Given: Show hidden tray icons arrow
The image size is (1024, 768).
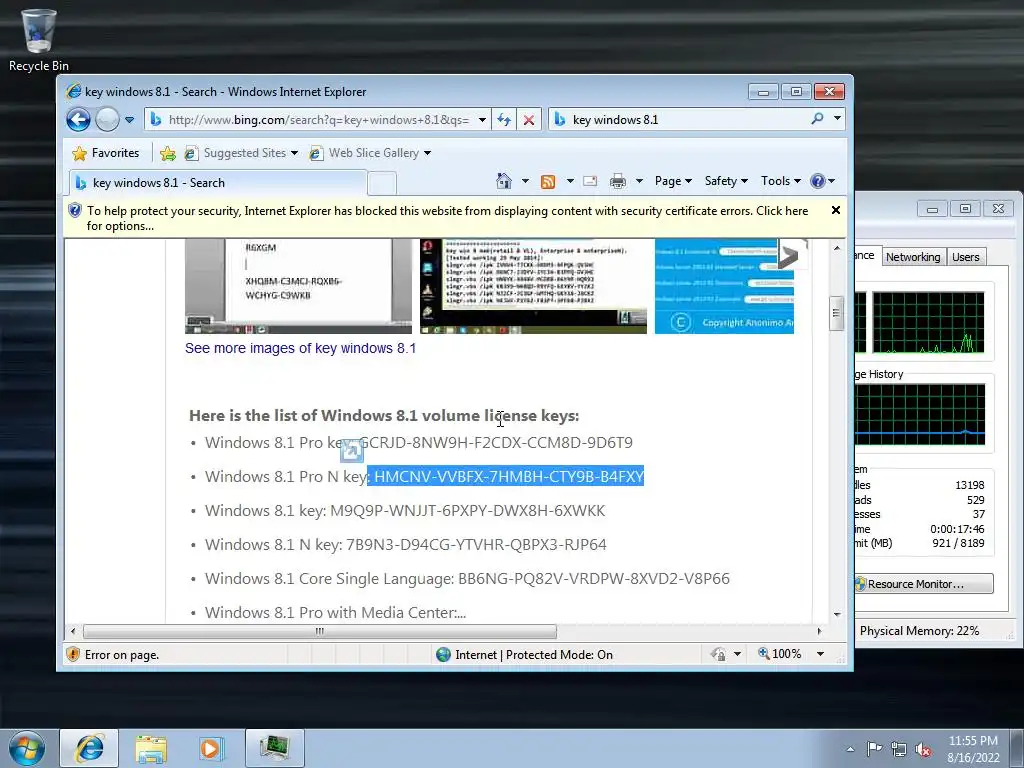Looking at the screenshot, I should point(850,749).
